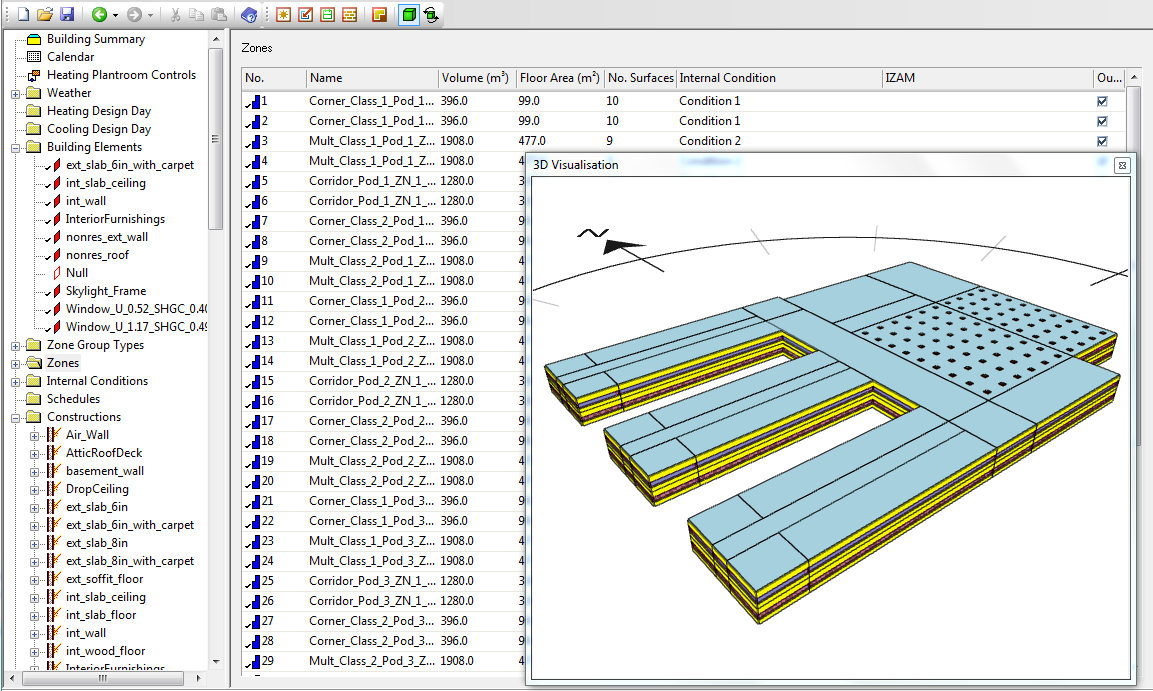The image size is (1153, 691).
Task: Save the project using the Save icon
Action: (x=66, y=14)
